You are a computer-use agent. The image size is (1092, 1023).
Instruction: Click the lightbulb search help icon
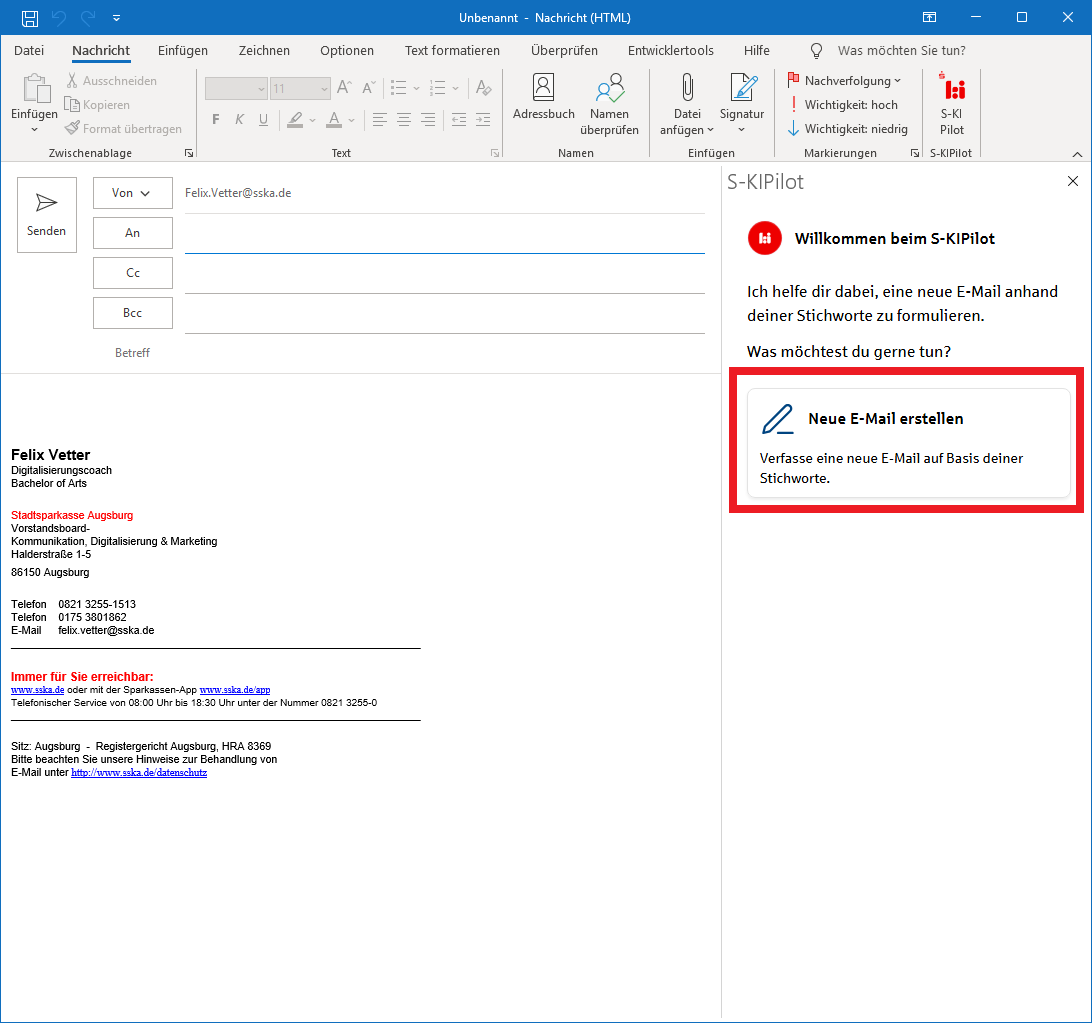coord(816,51)
